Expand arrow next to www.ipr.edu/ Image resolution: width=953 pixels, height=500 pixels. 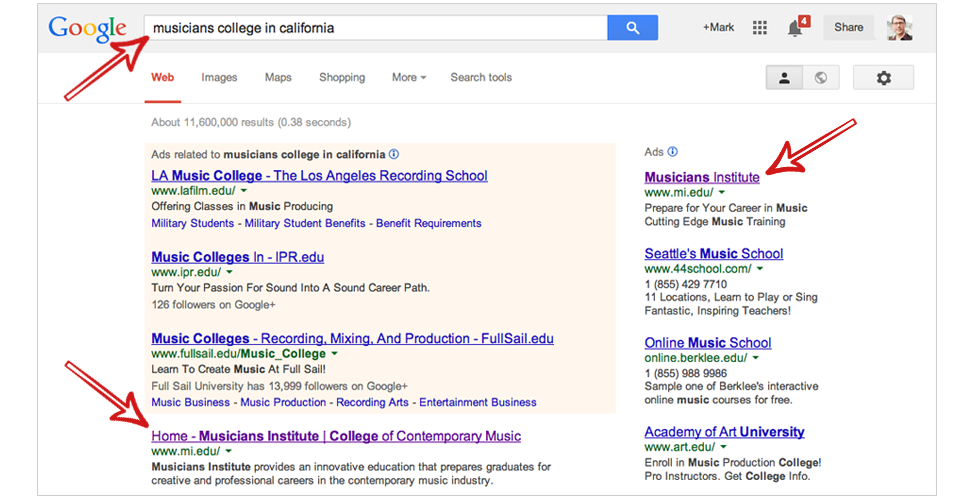tap(229, 272)
